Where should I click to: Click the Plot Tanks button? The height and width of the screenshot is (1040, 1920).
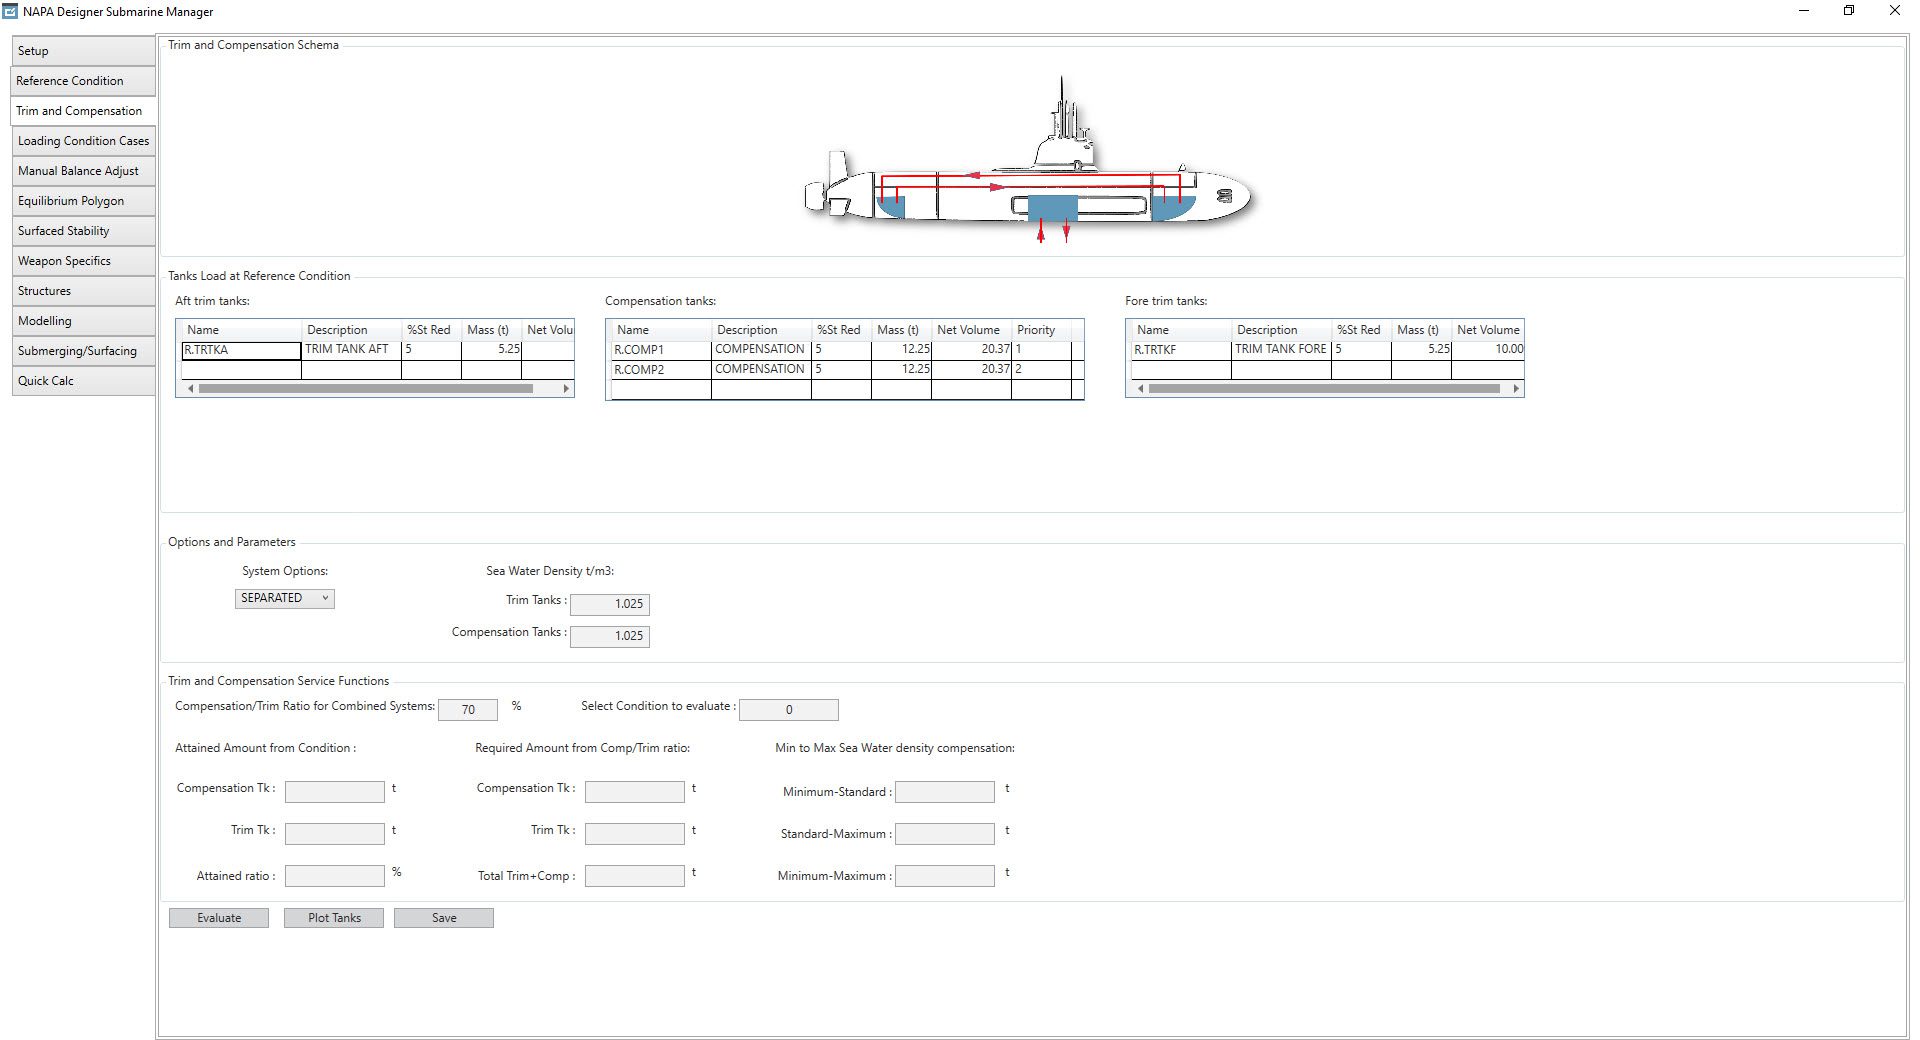coord(334,918)
